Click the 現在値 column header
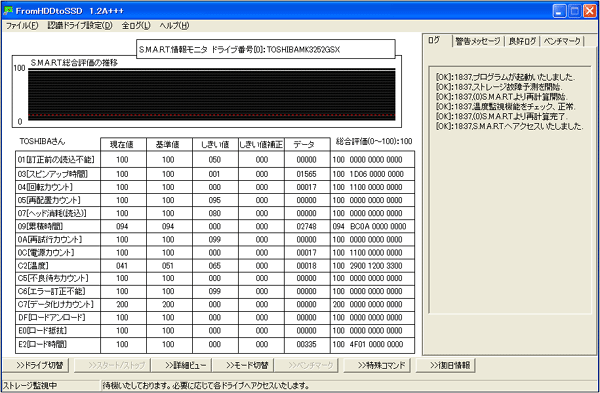Viewport: 600px width, 393px height. click(x=123, y=144)
